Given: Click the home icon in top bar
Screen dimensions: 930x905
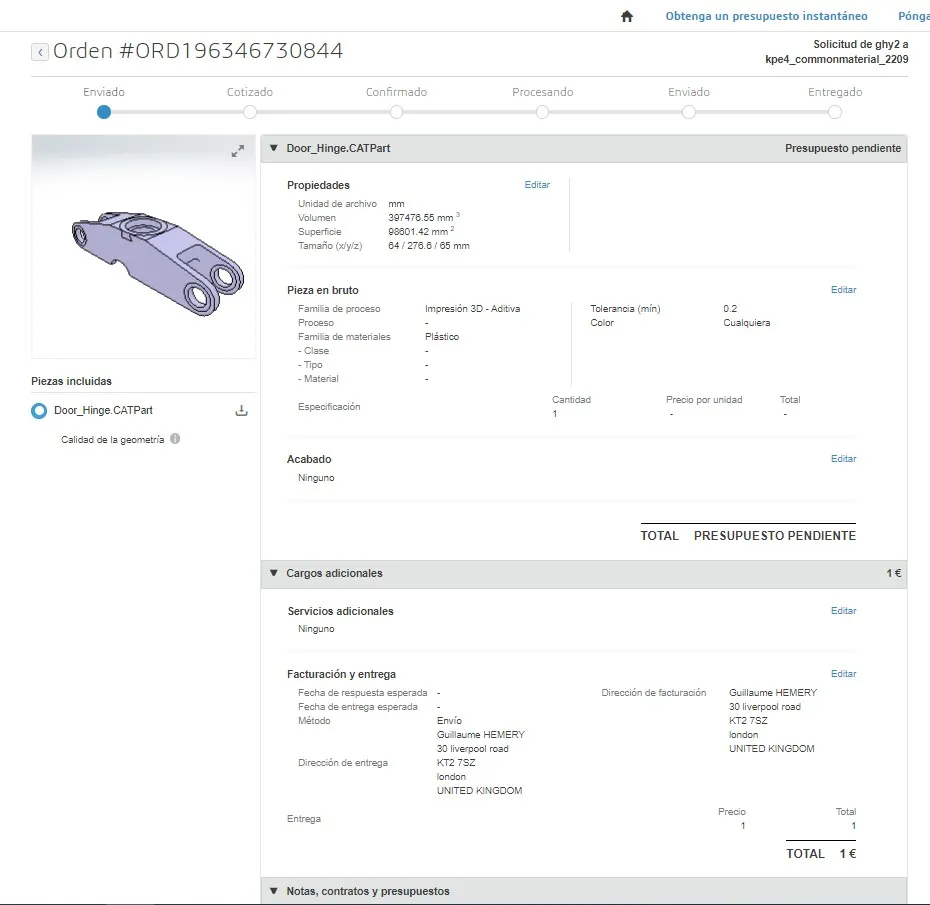Looking at the screenshot, I should [627, 16].
